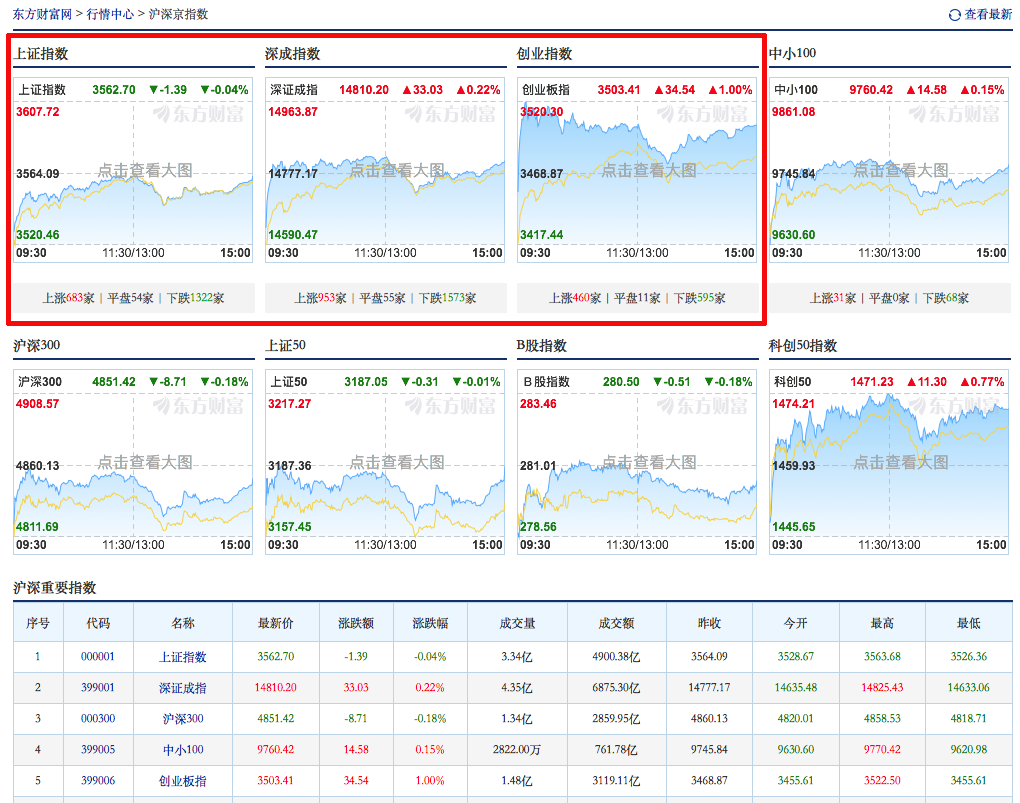Open the 上证指数 intraday chart thumbnail
Viewport: 1020px width, 803px height.
[133, 170]
